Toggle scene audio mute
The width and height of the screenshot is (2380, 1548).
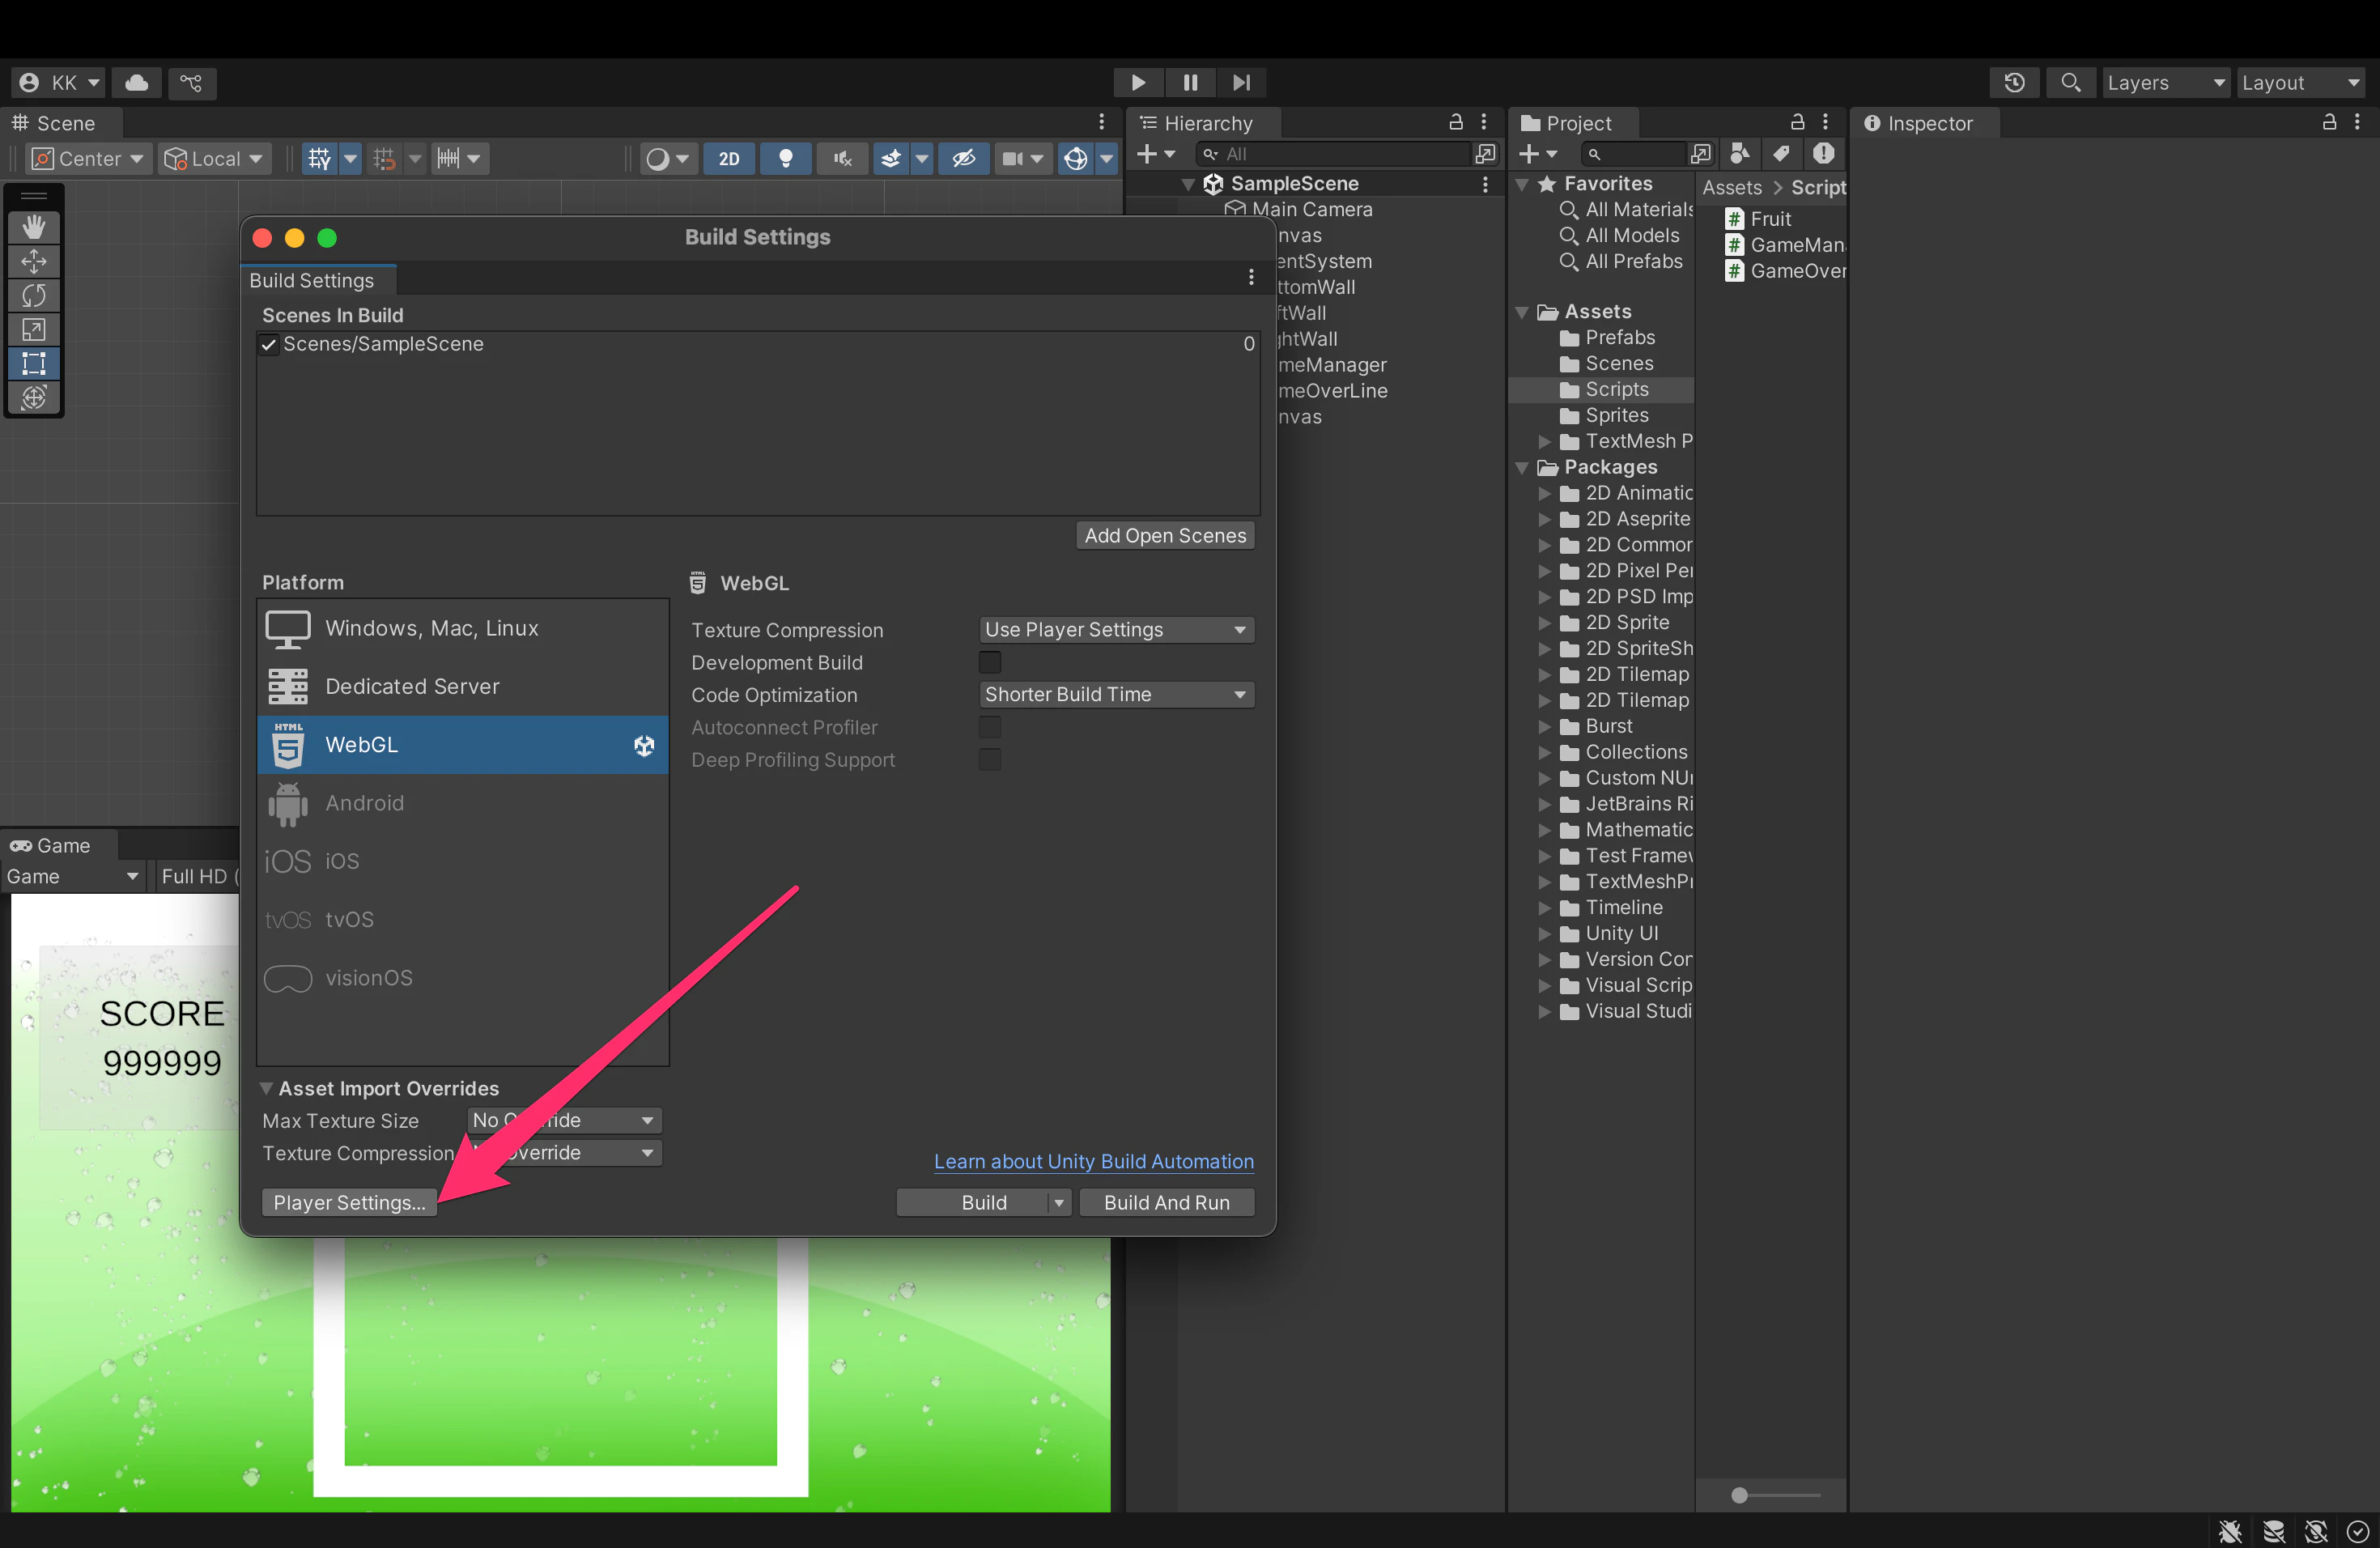tap(843, 158)
